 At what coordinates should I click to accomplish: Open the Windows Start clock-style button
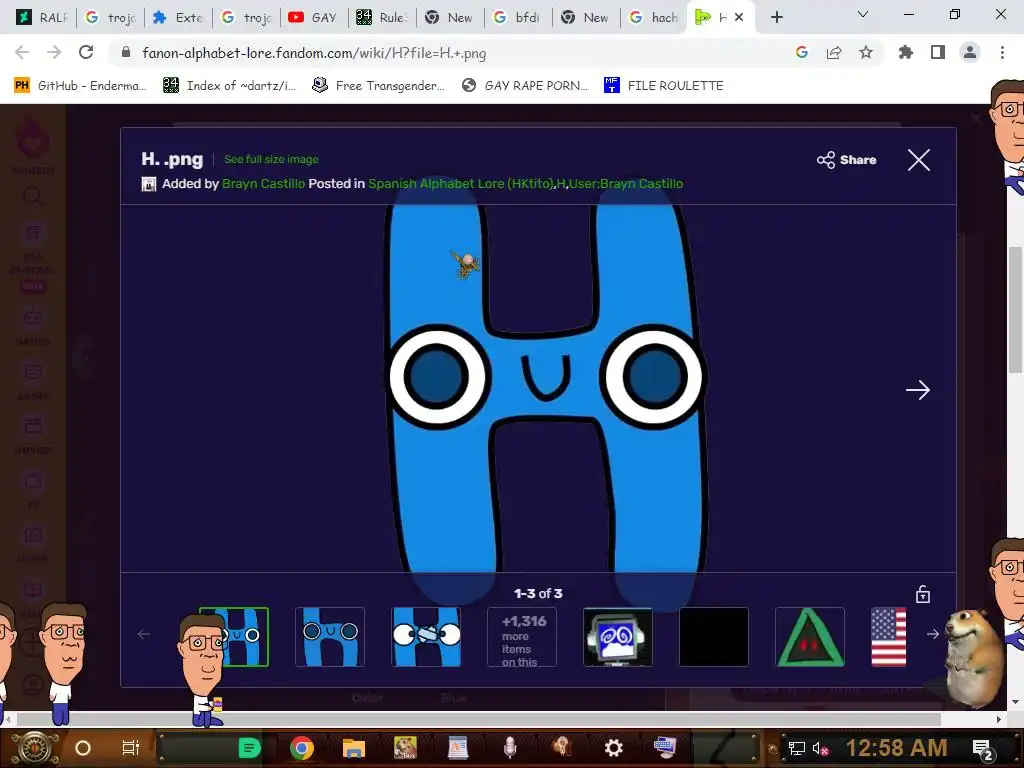35,748
